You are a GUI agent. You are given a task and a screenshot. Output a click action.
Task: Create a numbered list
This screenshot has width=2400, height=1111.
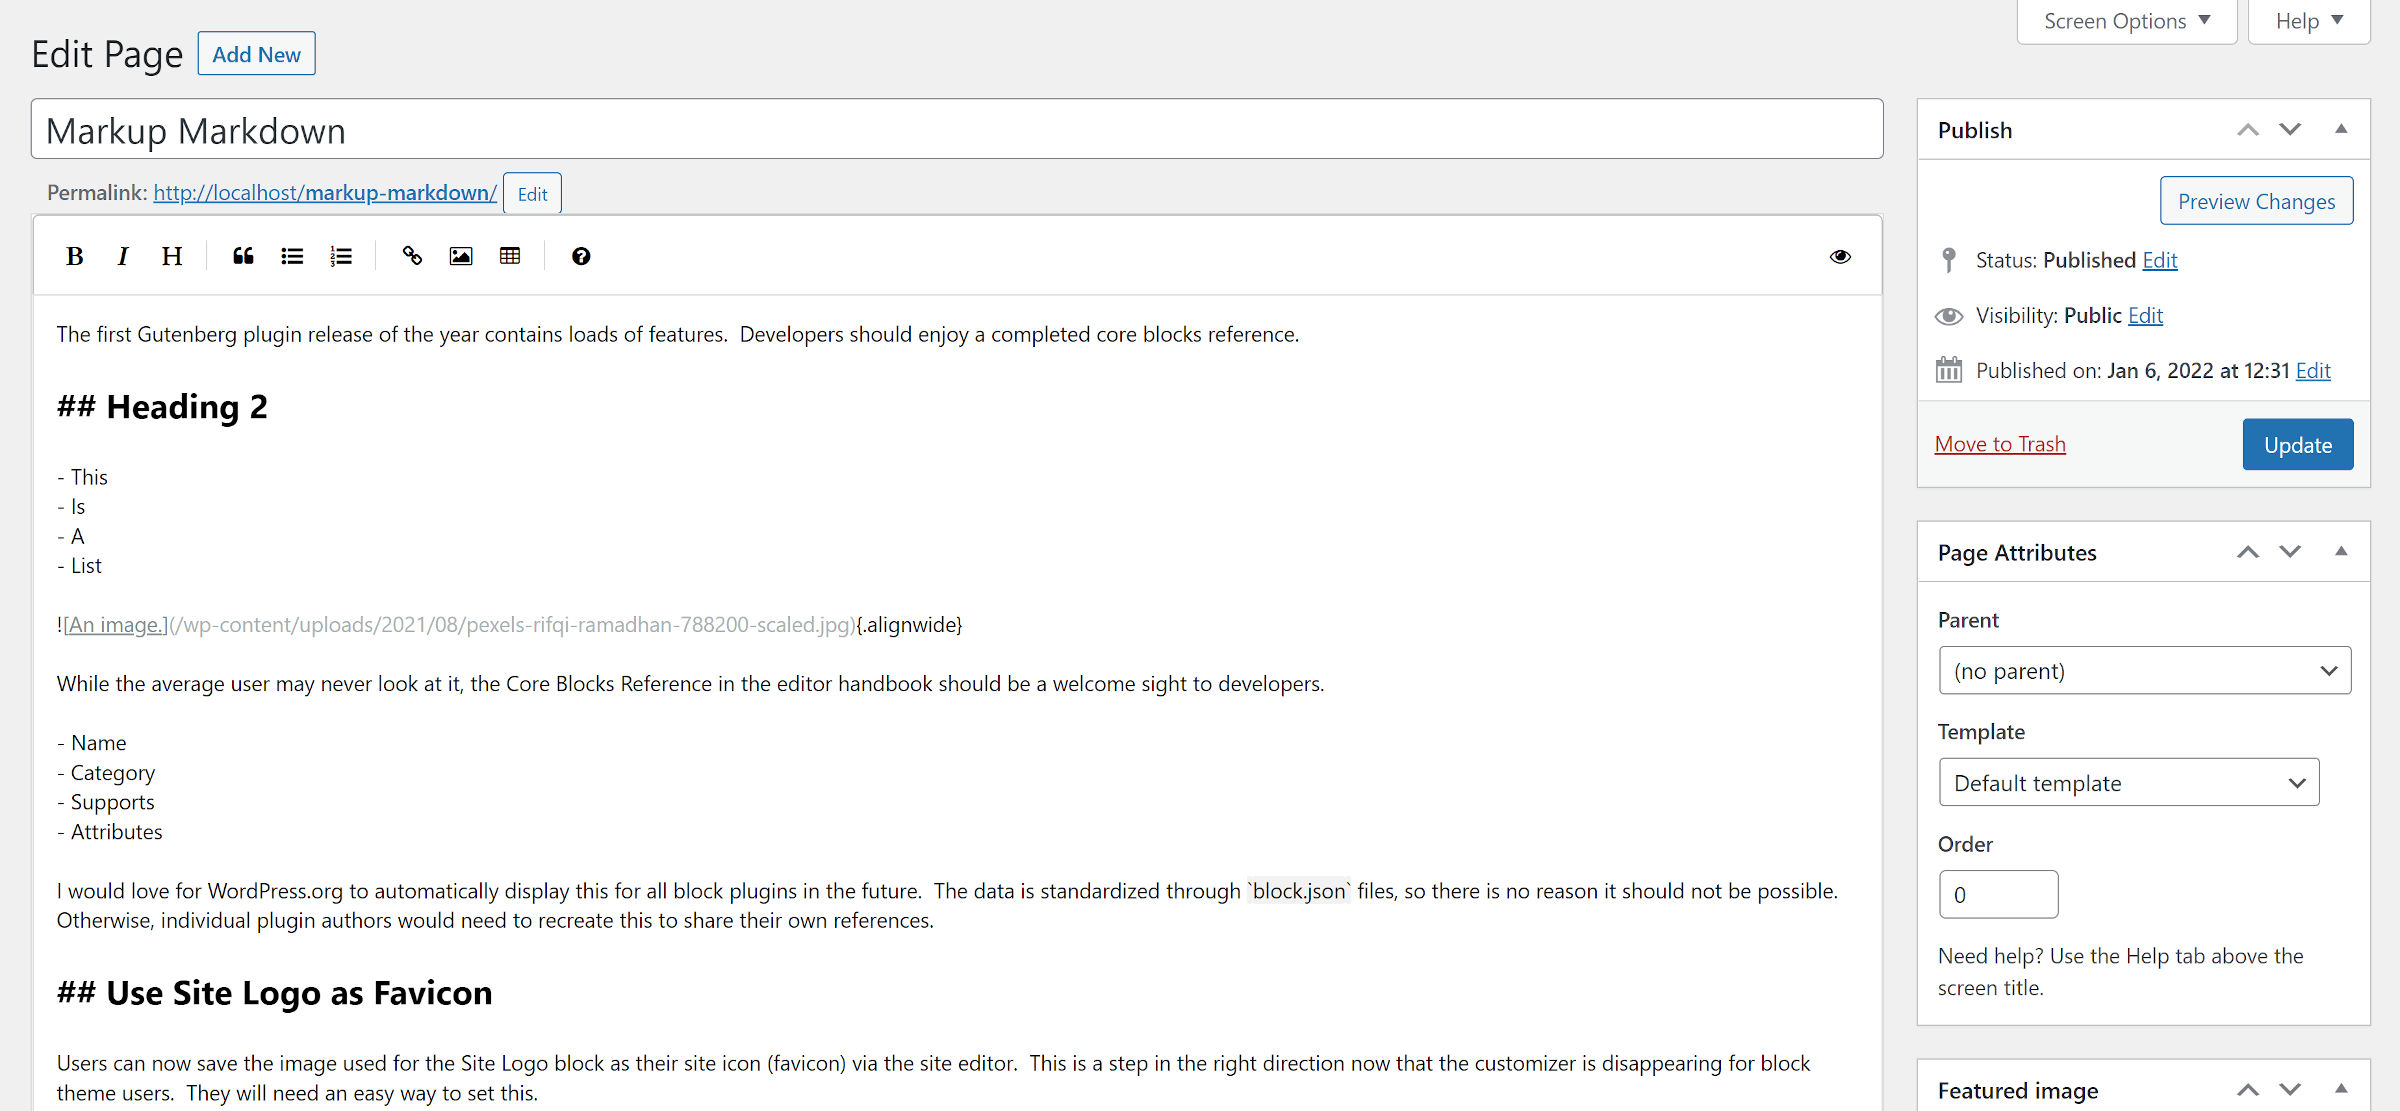340,256
